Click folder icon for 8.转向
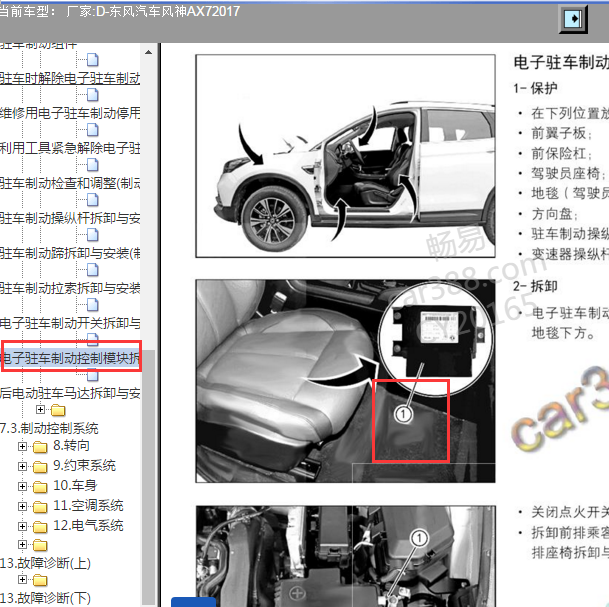 (40, 447)
